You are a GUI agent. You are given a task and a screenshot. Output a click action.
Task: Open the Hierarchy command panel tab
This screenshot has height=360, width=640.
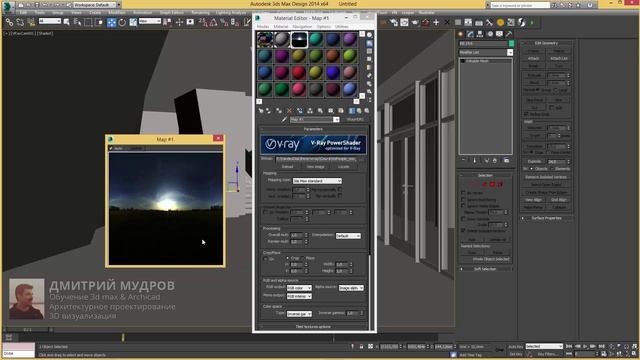(480, 34)
